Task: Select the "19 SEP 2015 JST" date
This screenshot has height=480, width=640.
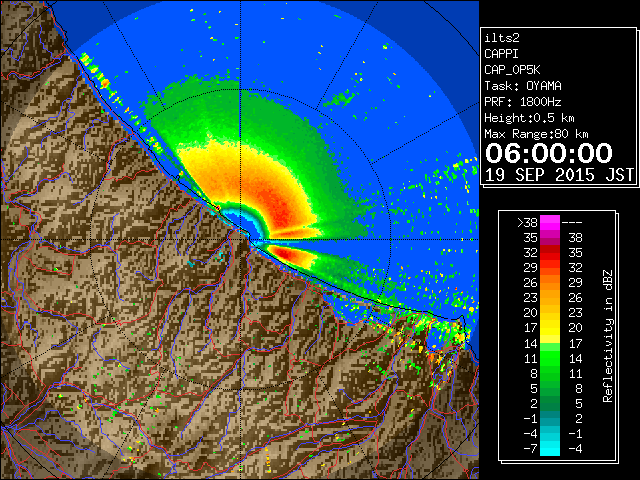Action: (x=559, y=175)
